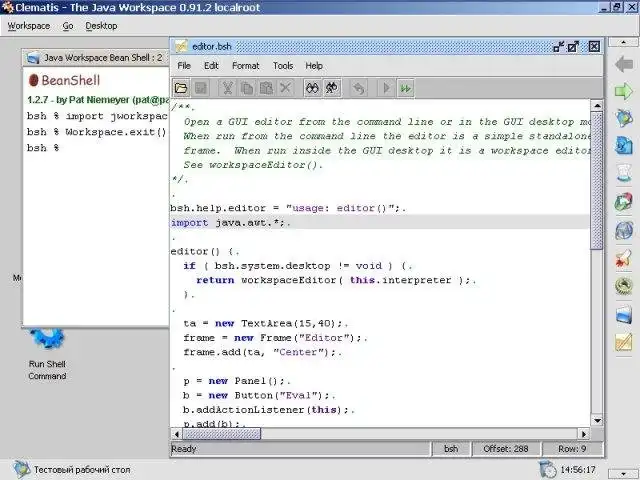Click the Open file folder icon
The height and width of the screenshot is (480, 640).
[x=181, y=88]
